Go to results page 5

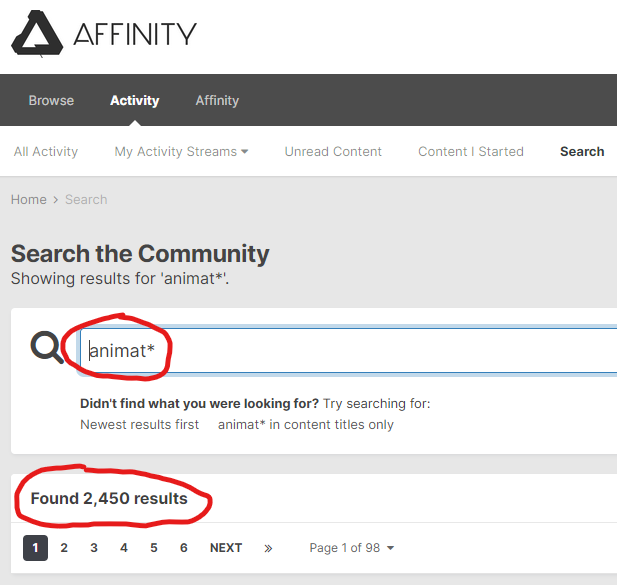click(x=153, y=548)
